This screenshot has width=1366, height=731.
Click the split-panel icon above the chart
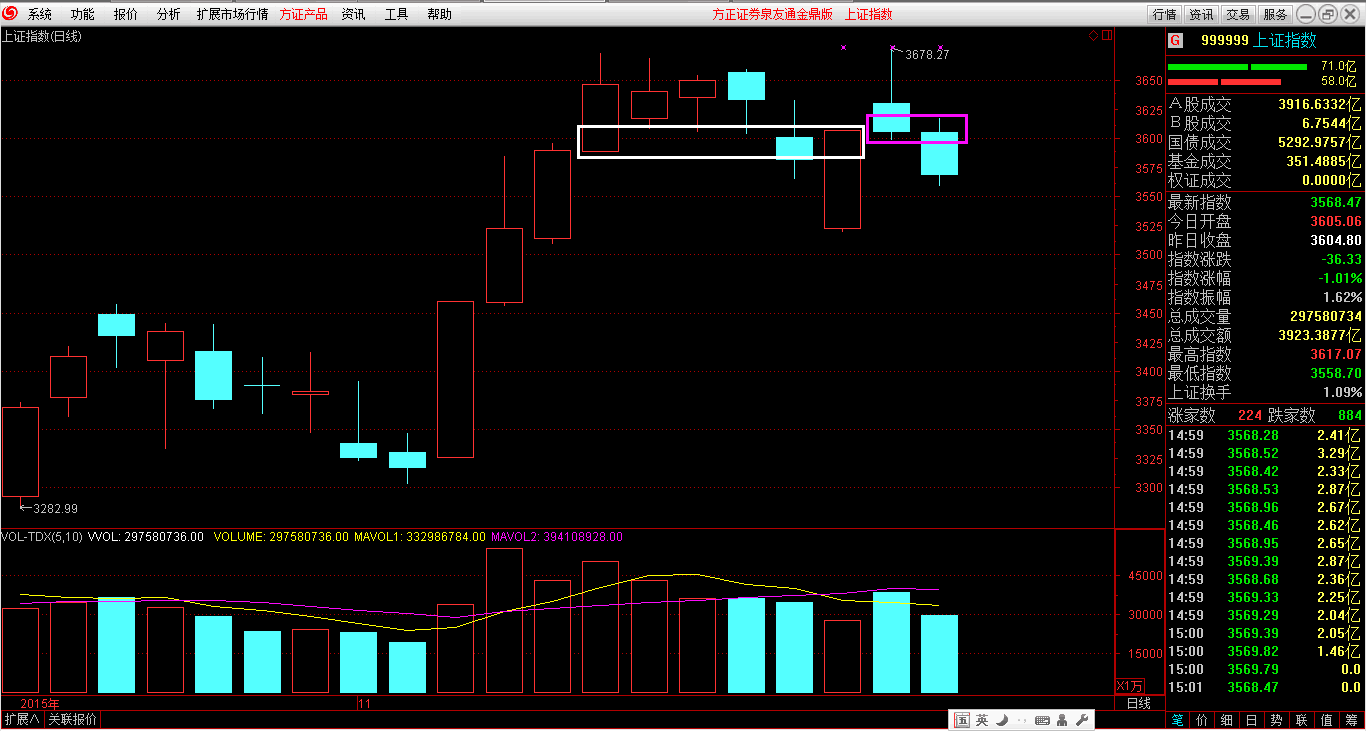pos(1106,36)
